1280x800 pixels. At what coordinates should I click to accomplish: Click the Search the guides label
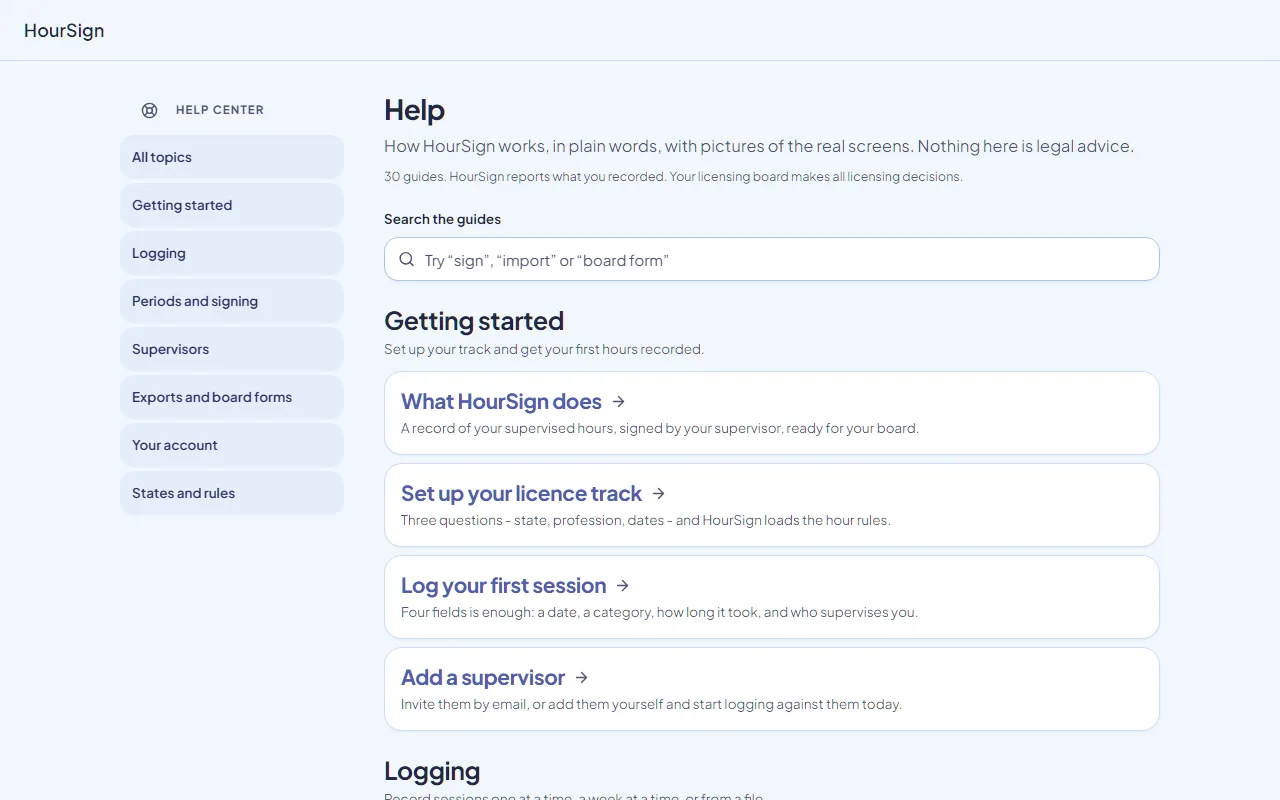click(442, 219)
